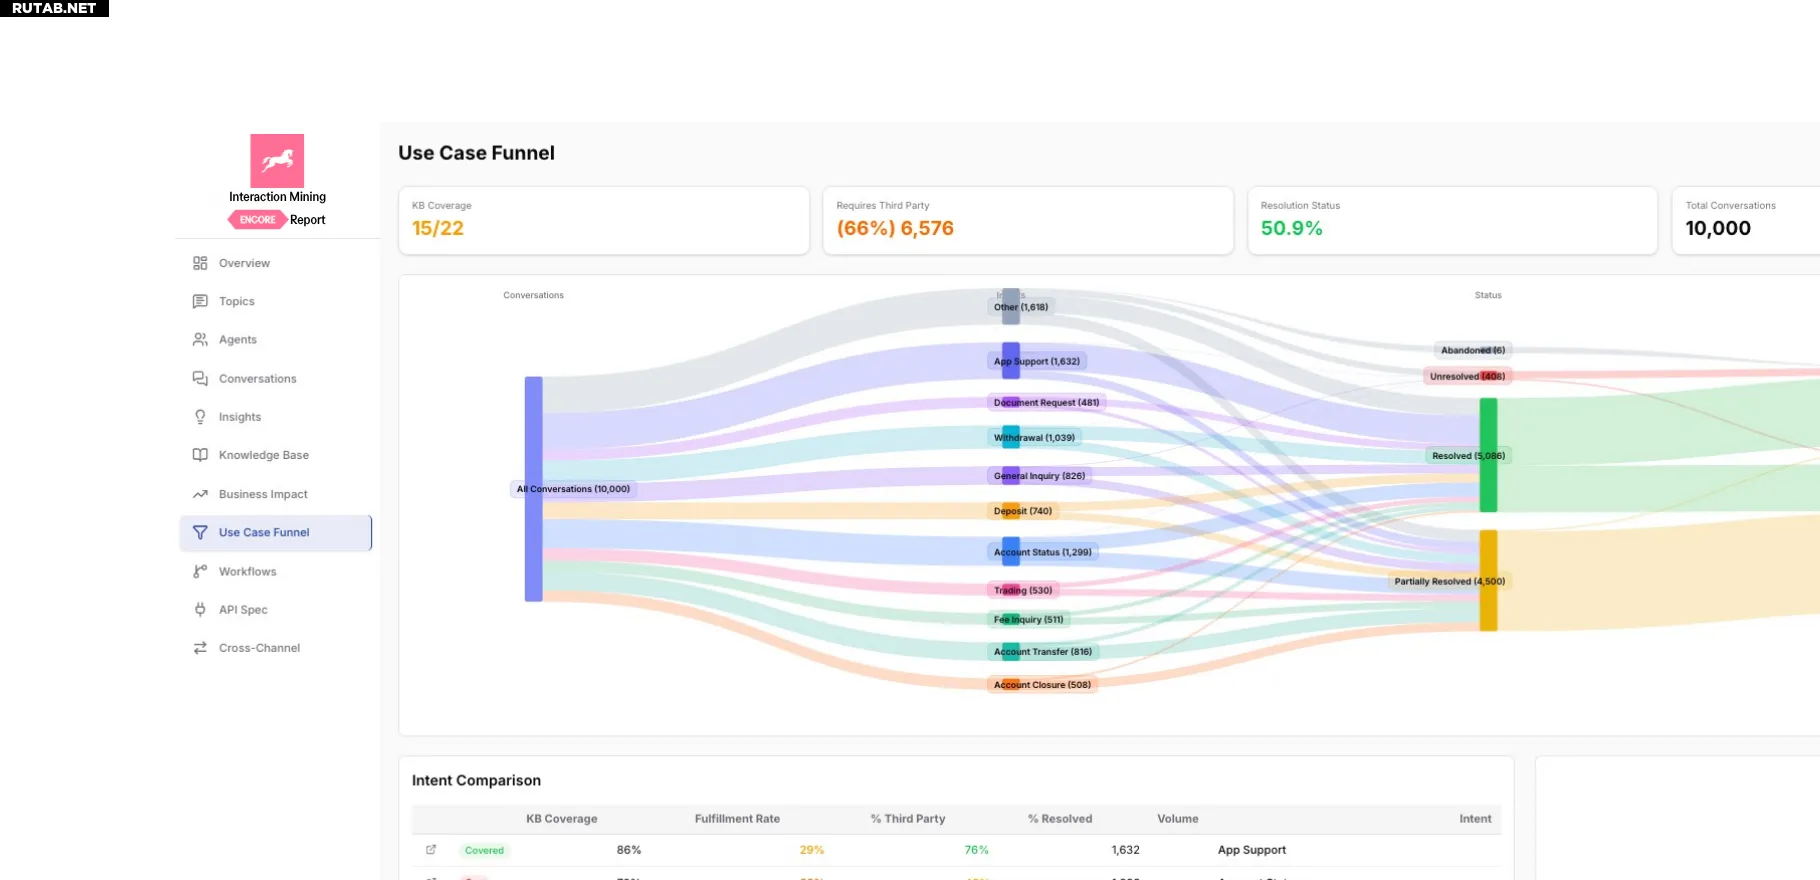Click the Insights lightbulb icon

[x=200, y=417]
